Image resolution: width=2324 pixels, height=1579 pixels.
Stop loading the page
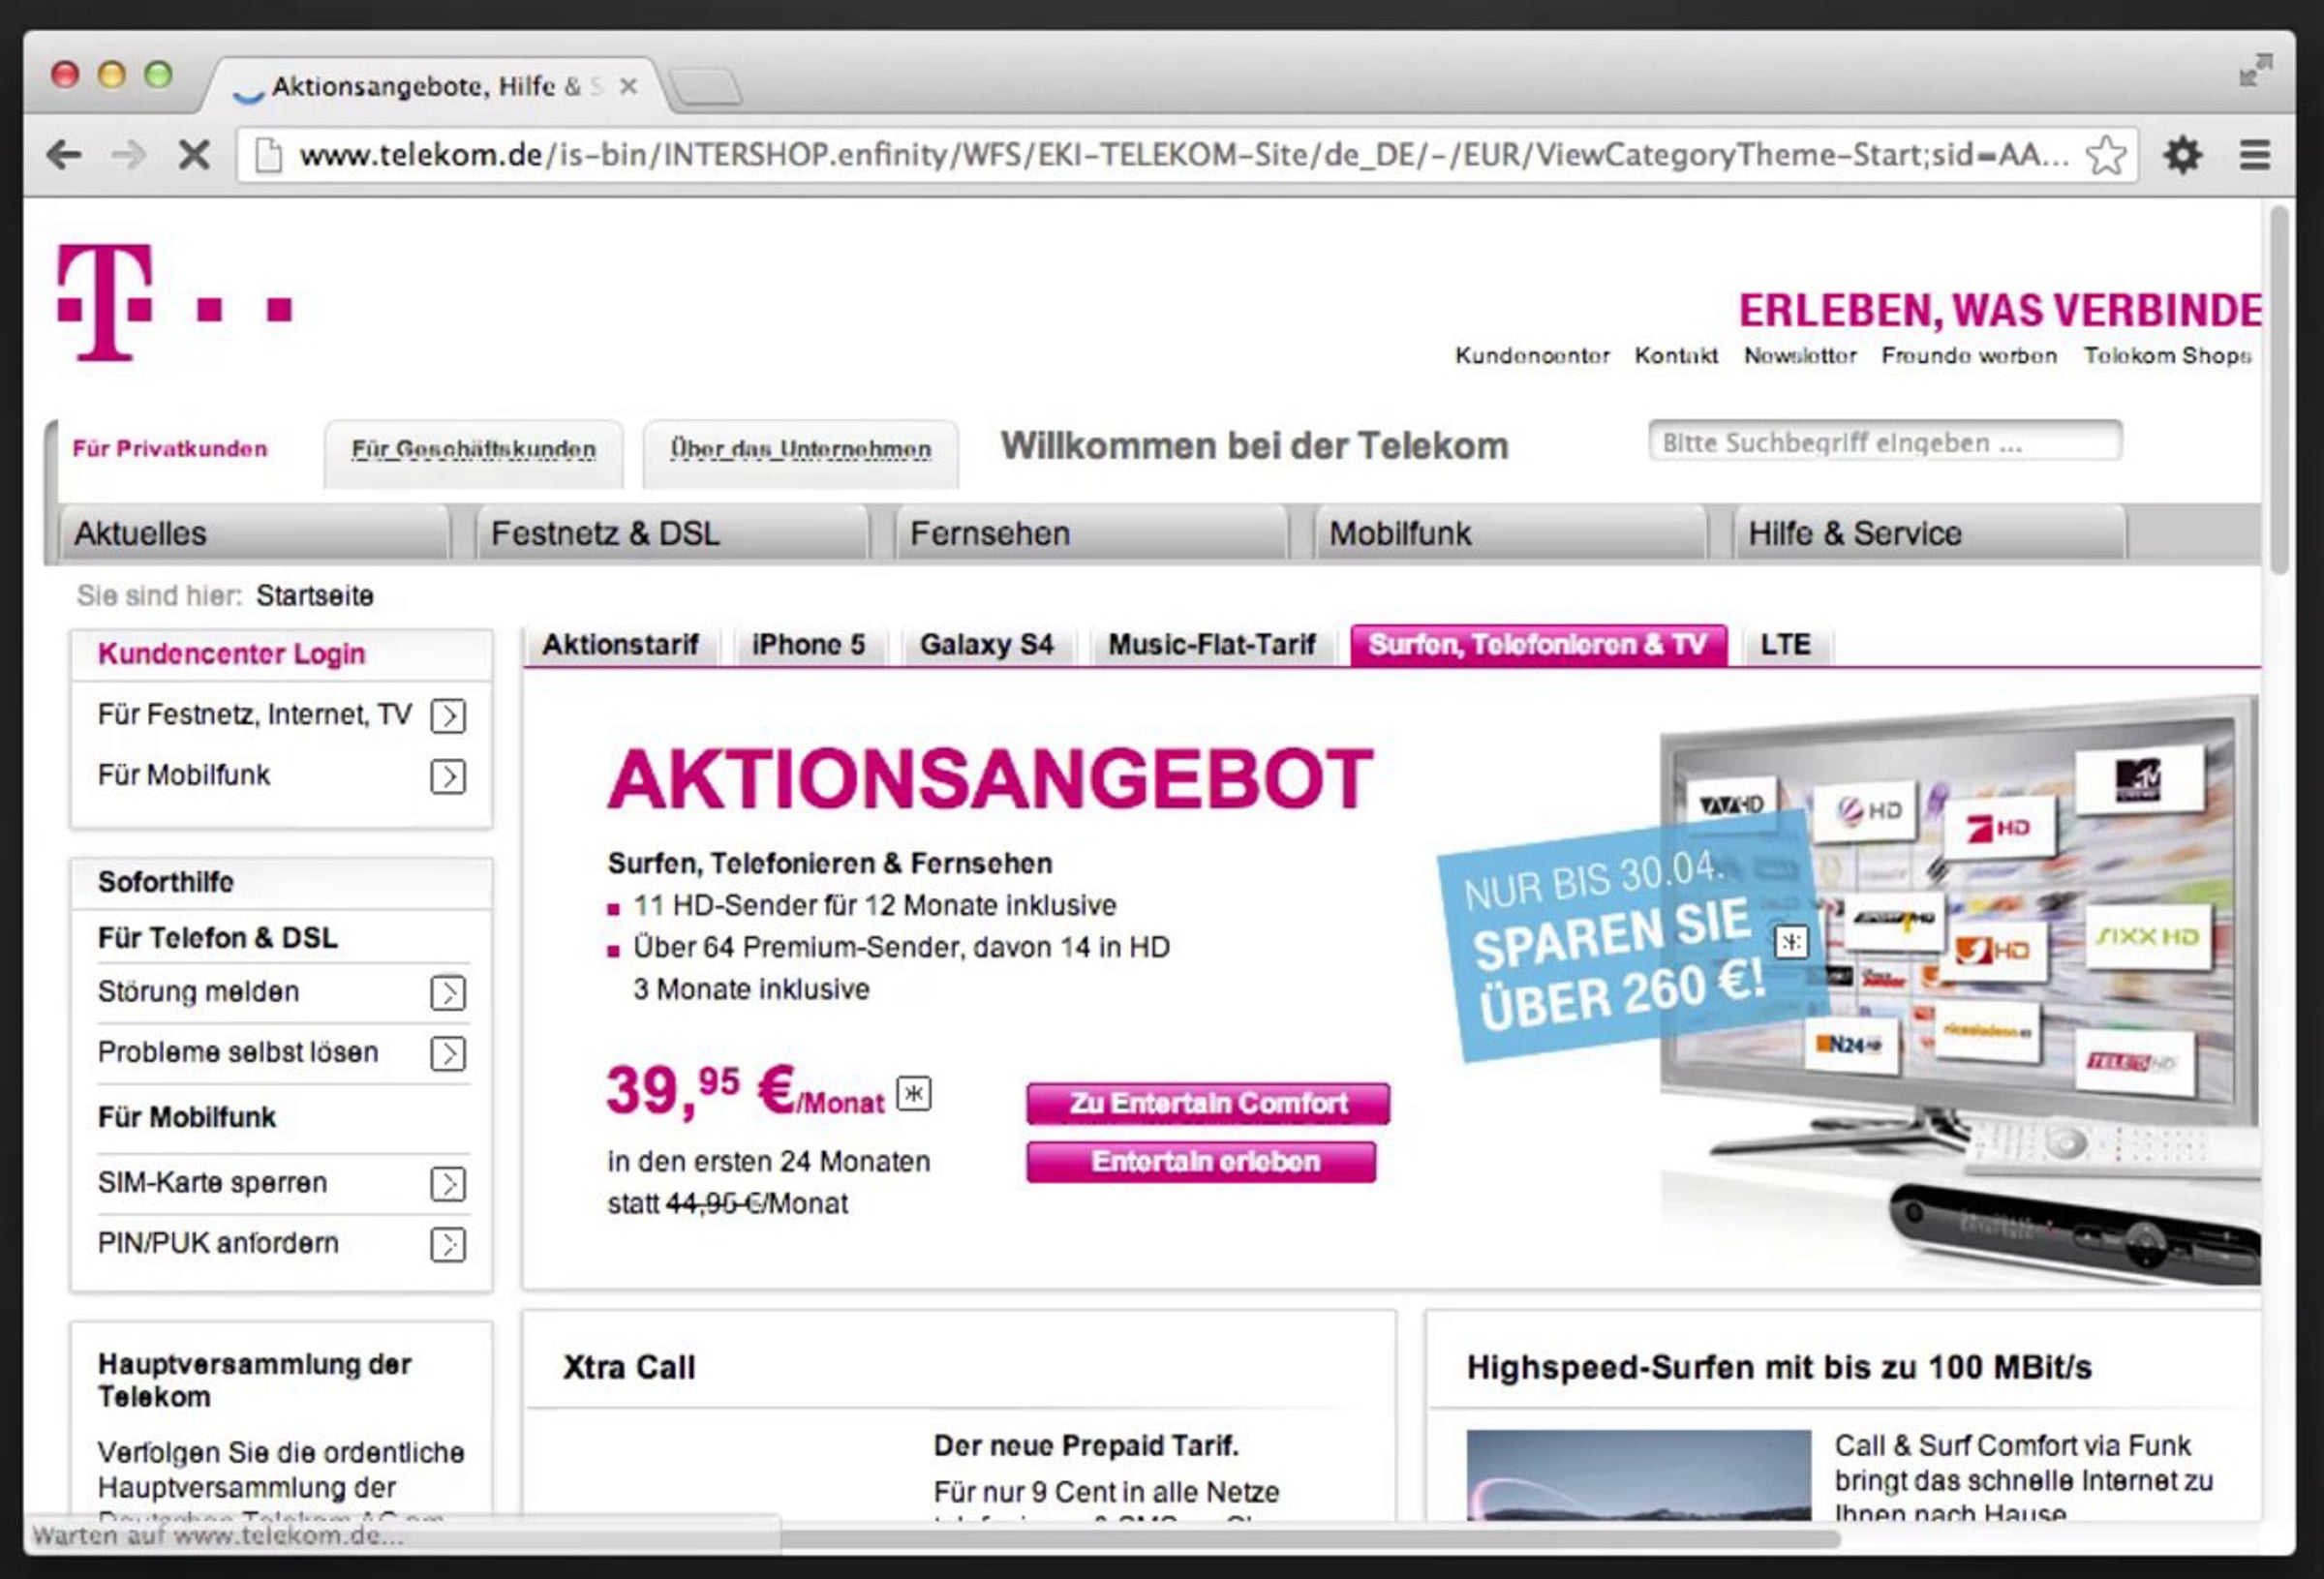pyautogui.click(x=194, y=155)
